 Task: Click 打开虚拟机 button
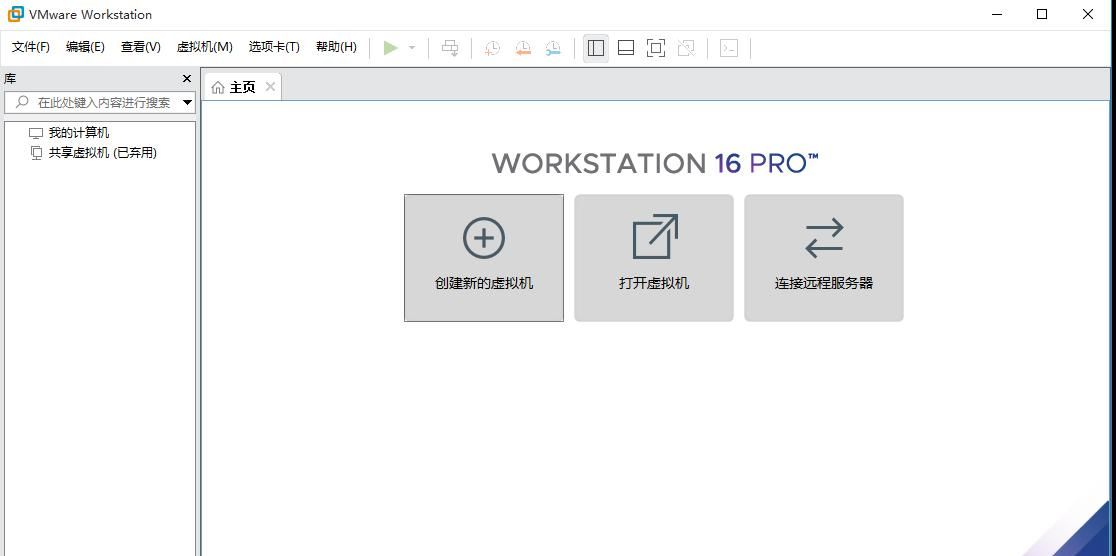(x=654, y=258)
